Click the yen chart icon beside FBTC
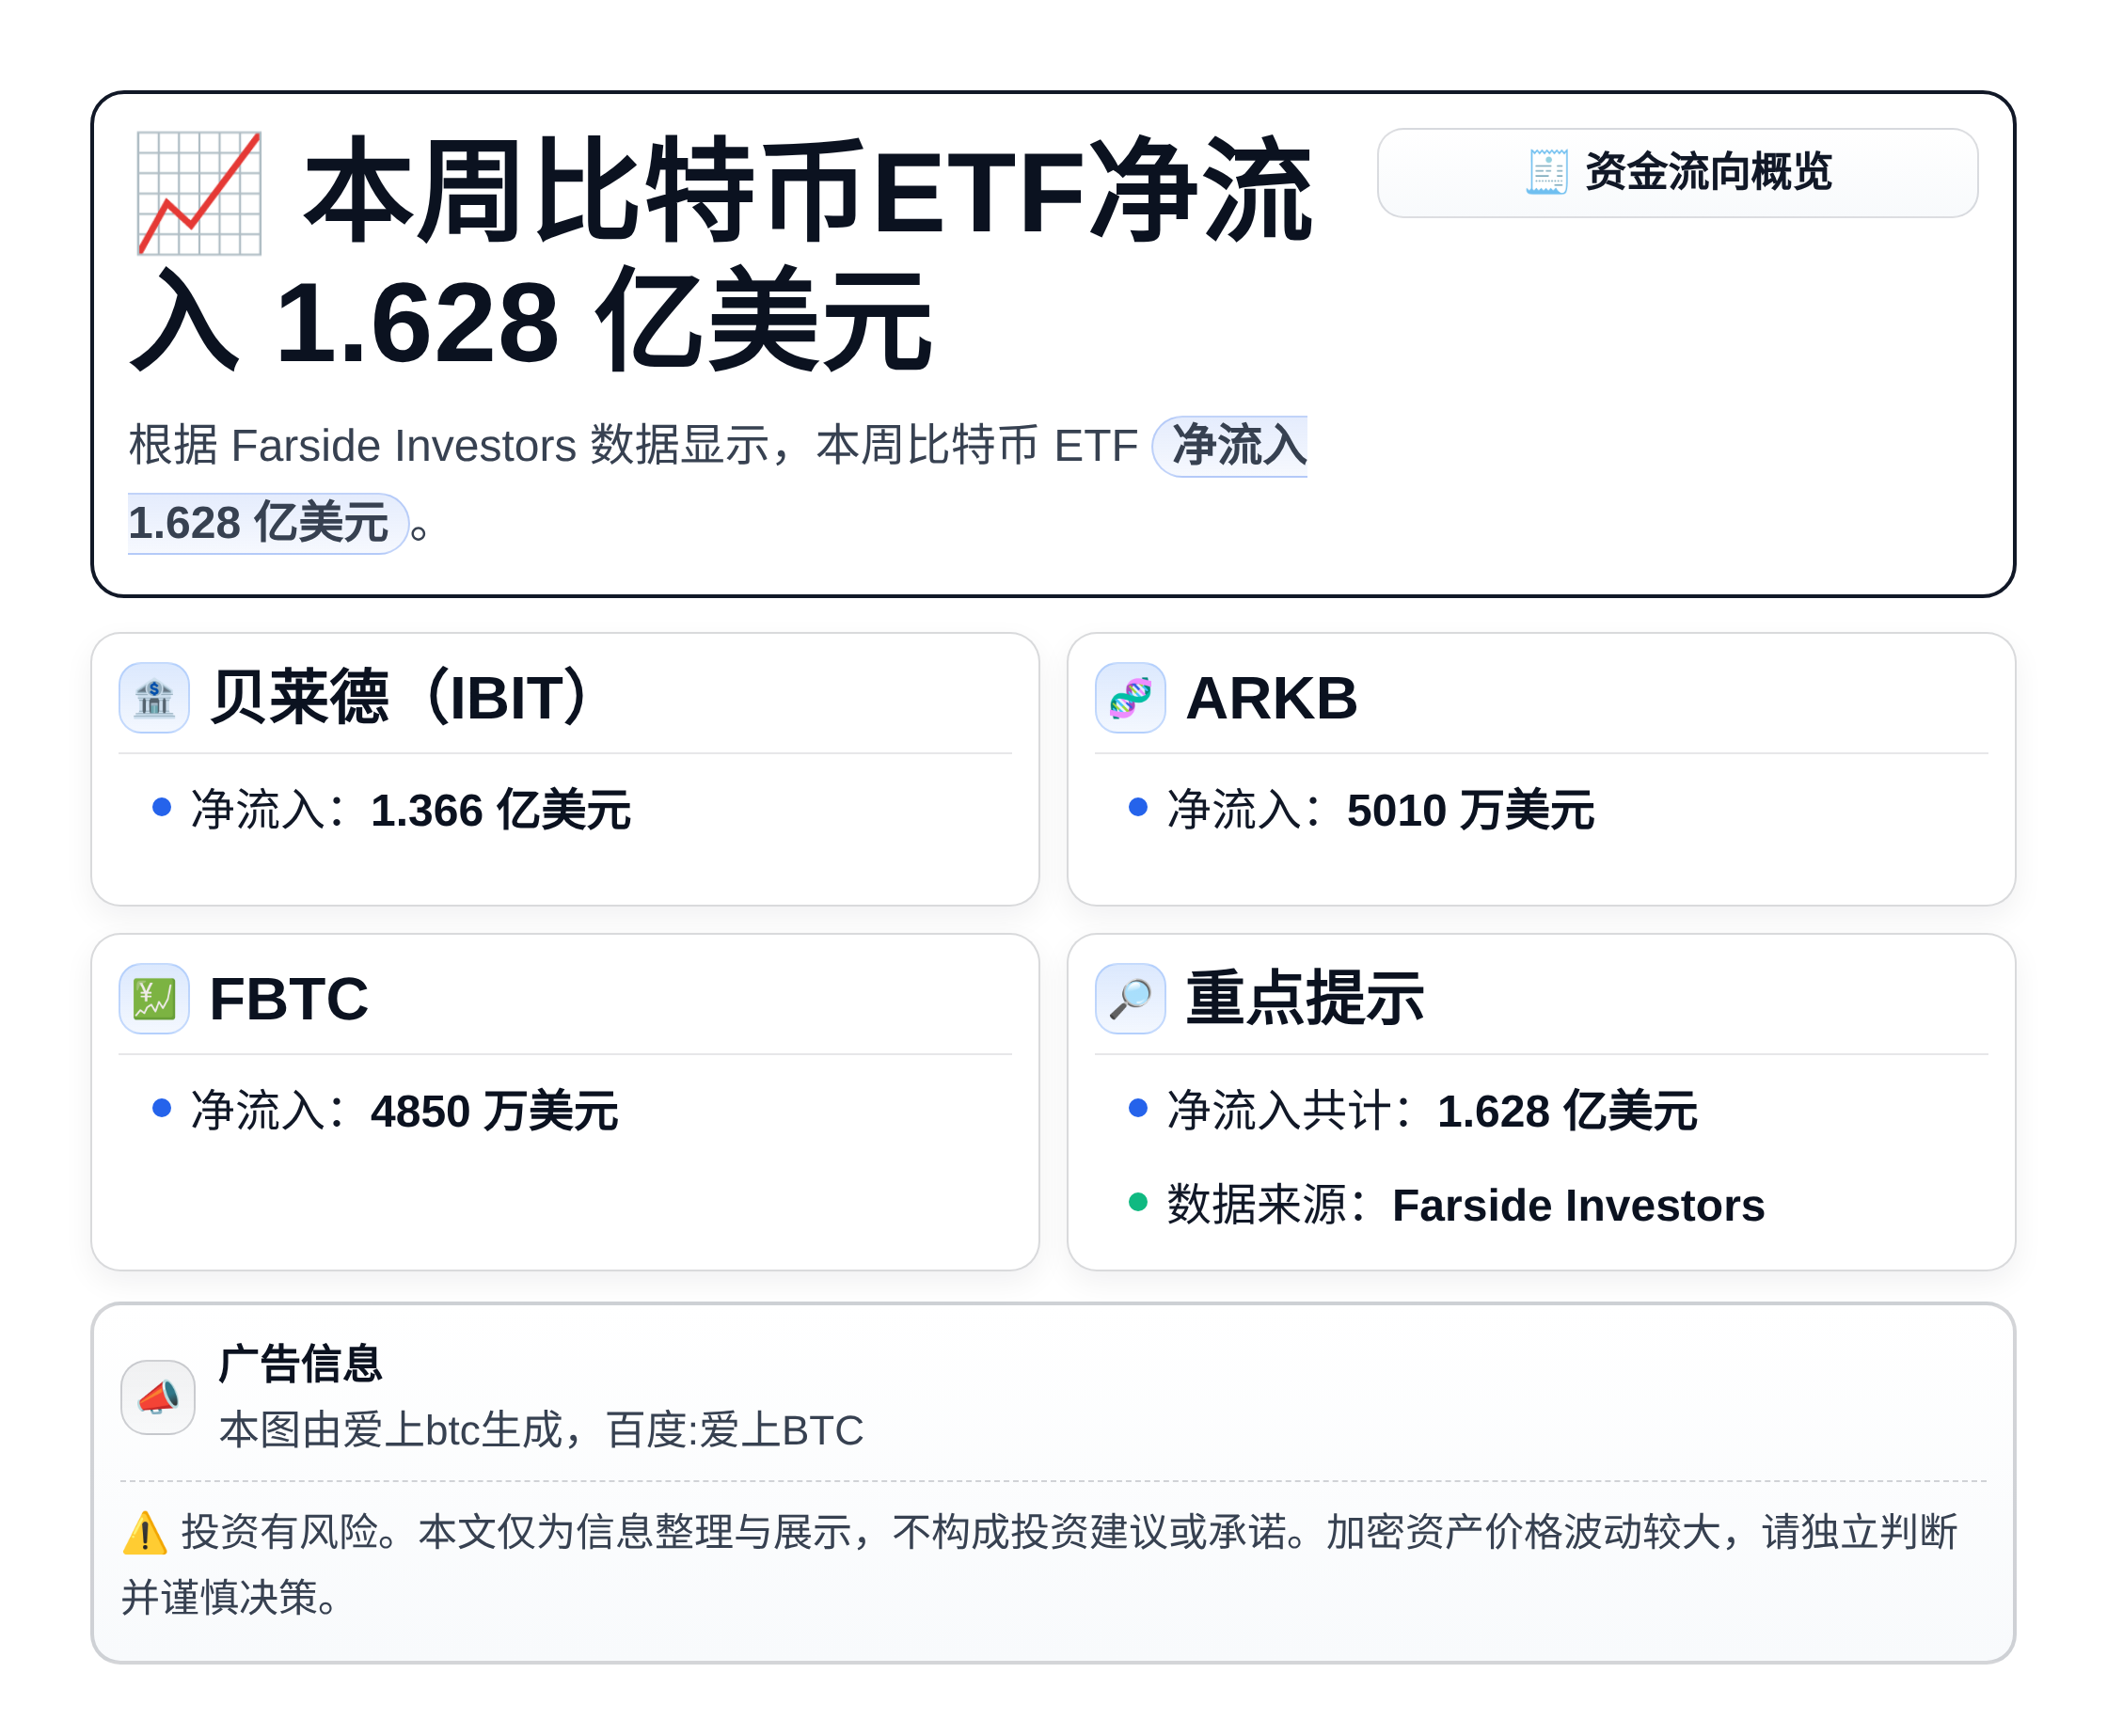 154,998
